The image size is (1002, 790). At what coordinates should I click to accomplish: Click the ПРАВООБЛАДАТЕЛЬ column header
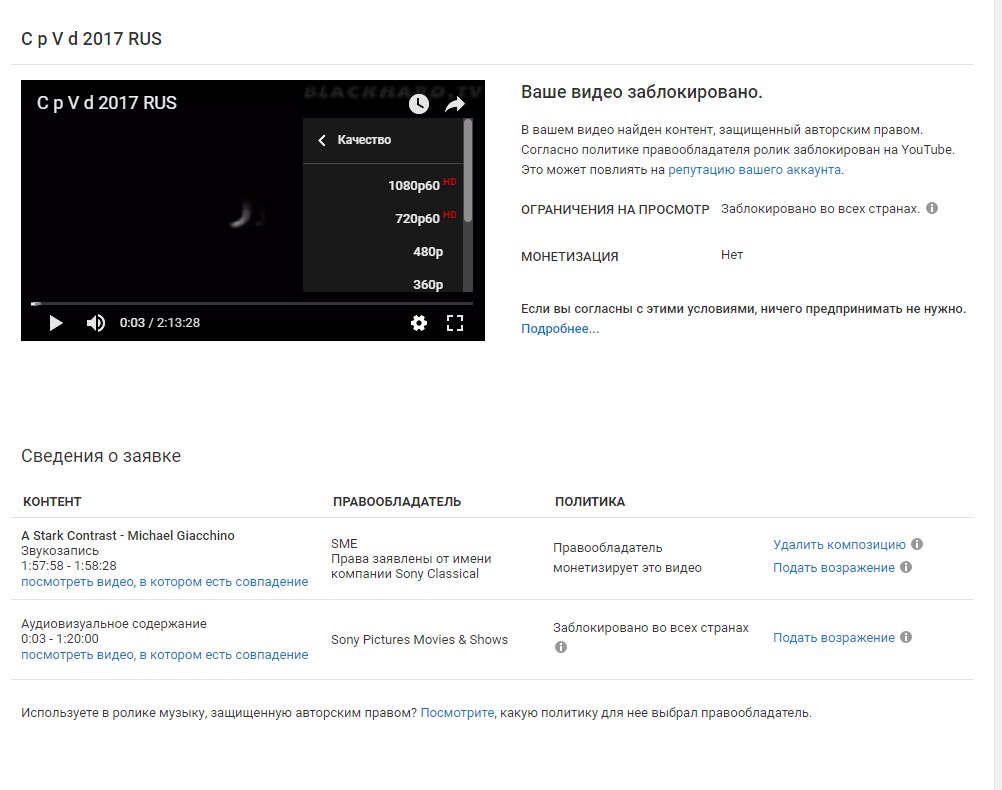[397, 502]
